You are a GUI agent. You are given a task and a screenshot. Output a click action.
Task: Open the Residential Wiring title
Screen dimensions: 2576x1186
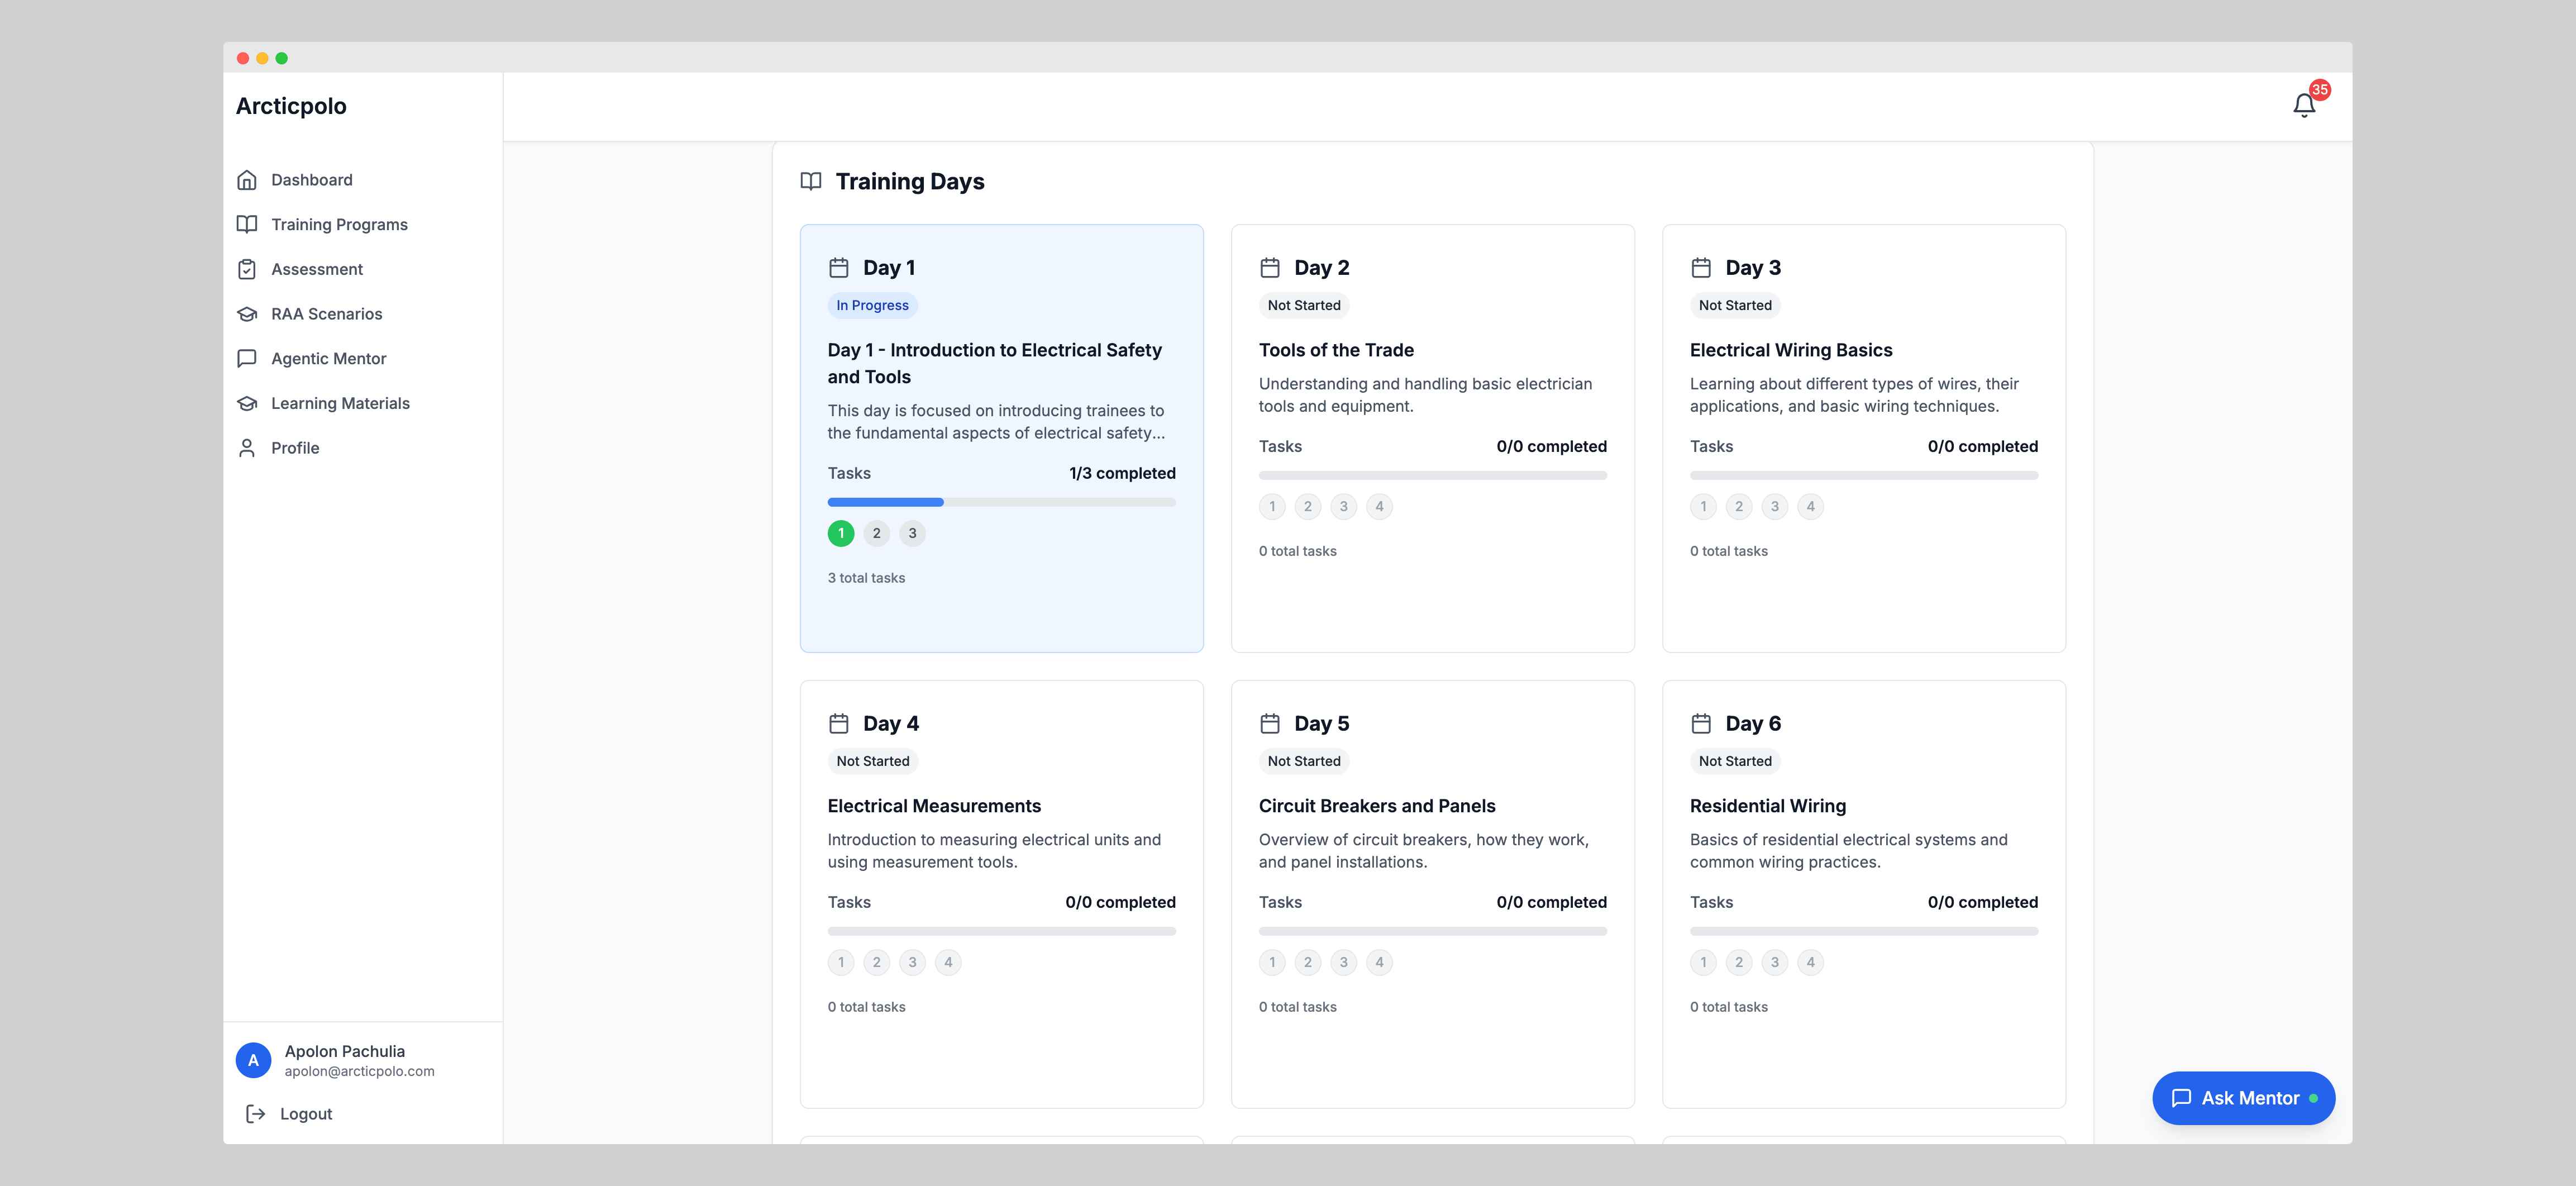(1768, 806)
